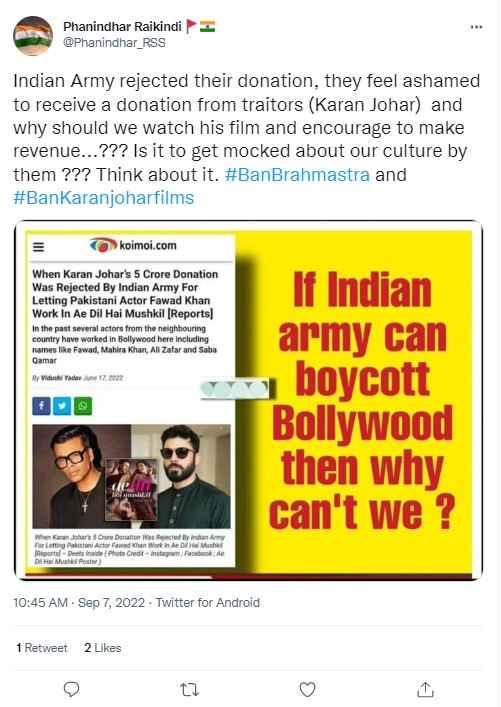
Task: Open the 10:45 AM Sep 7, 2022 timestamp
Action: (79, 602)
